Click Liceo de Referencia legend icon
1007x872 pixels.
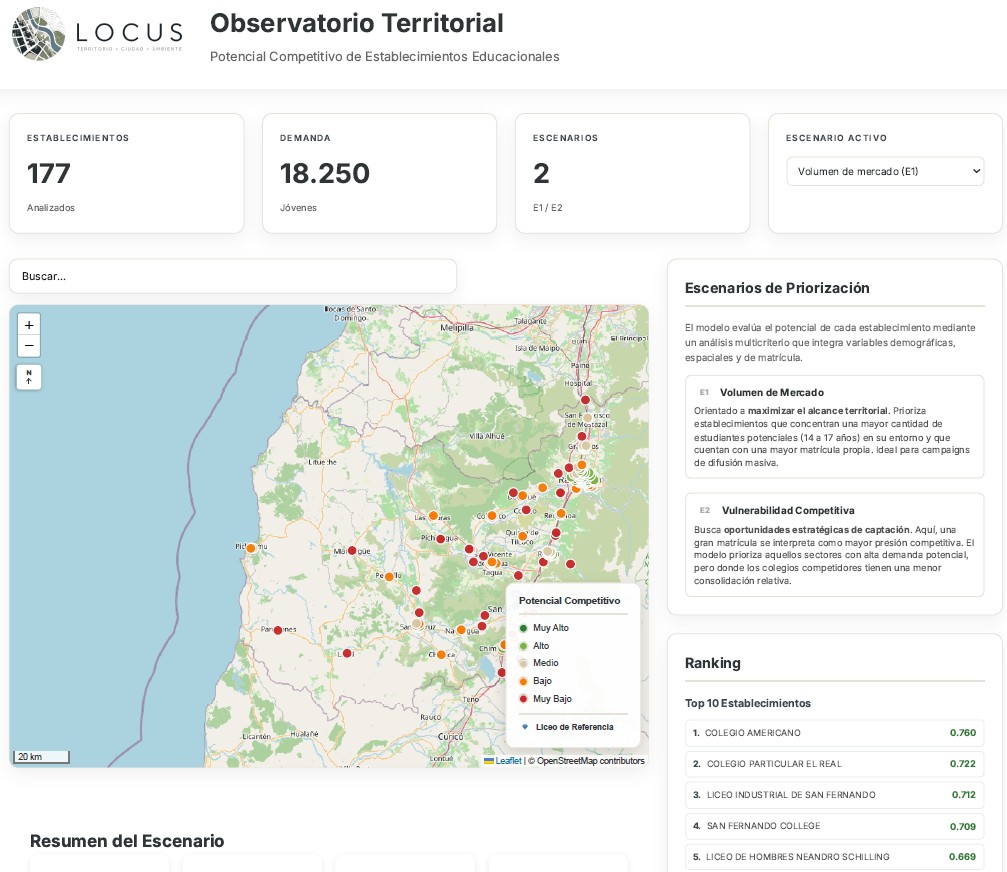(x=525, y=727)
